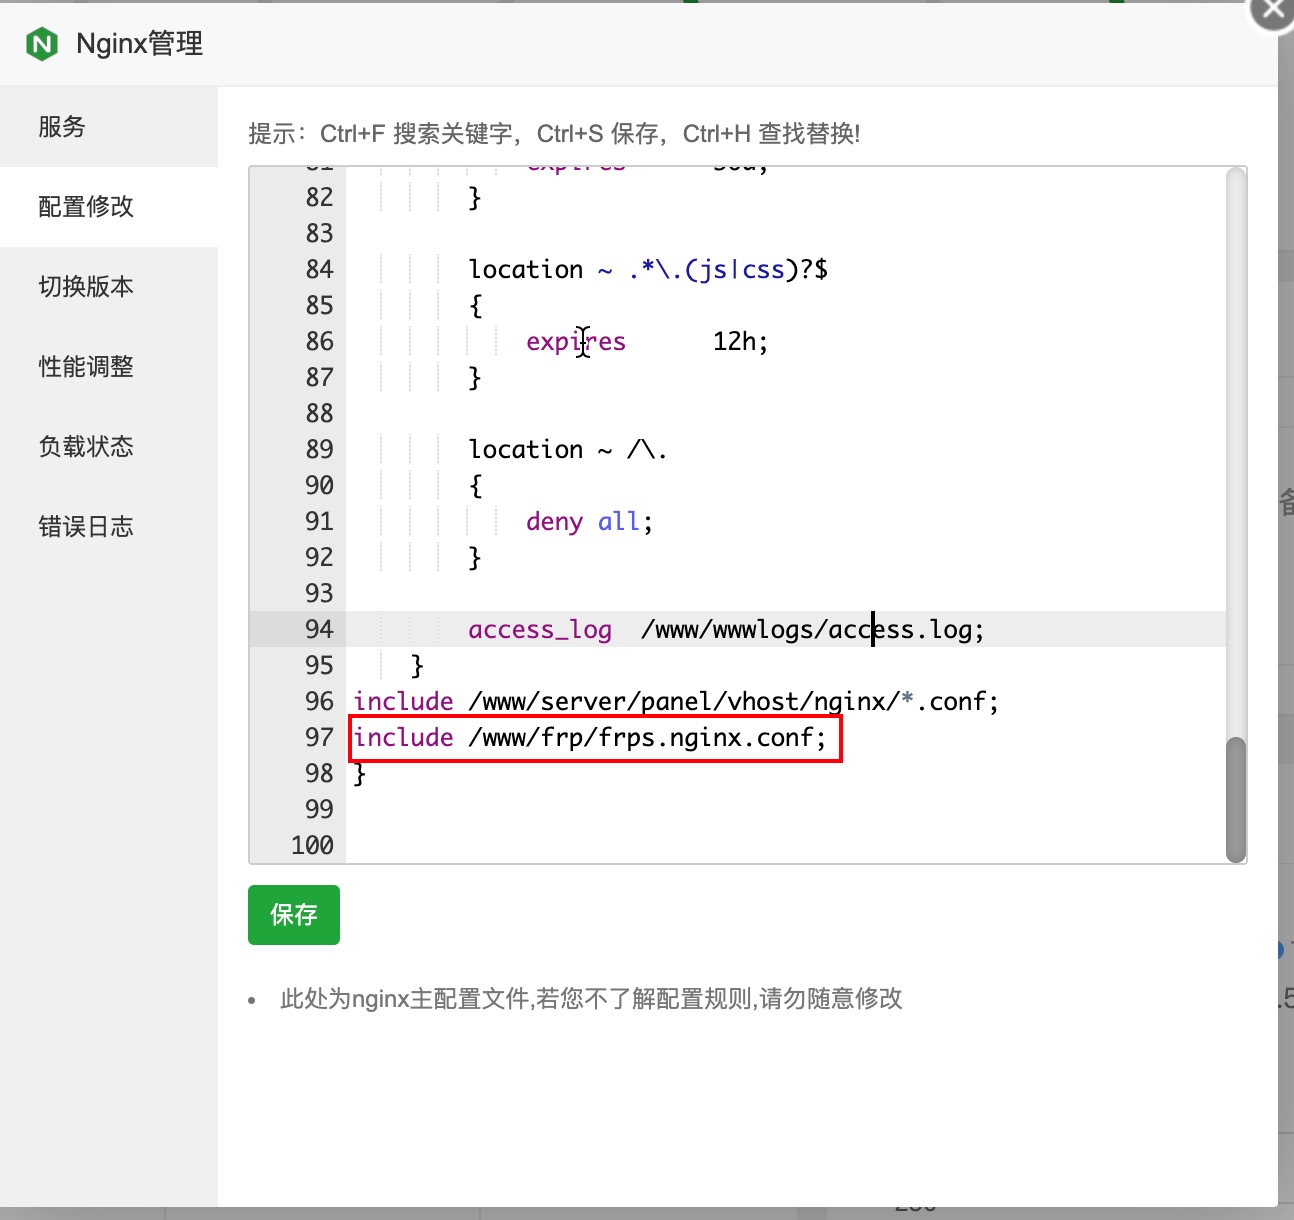
Task: Click the 'expires 12h;' line
Action: point(647,341)
